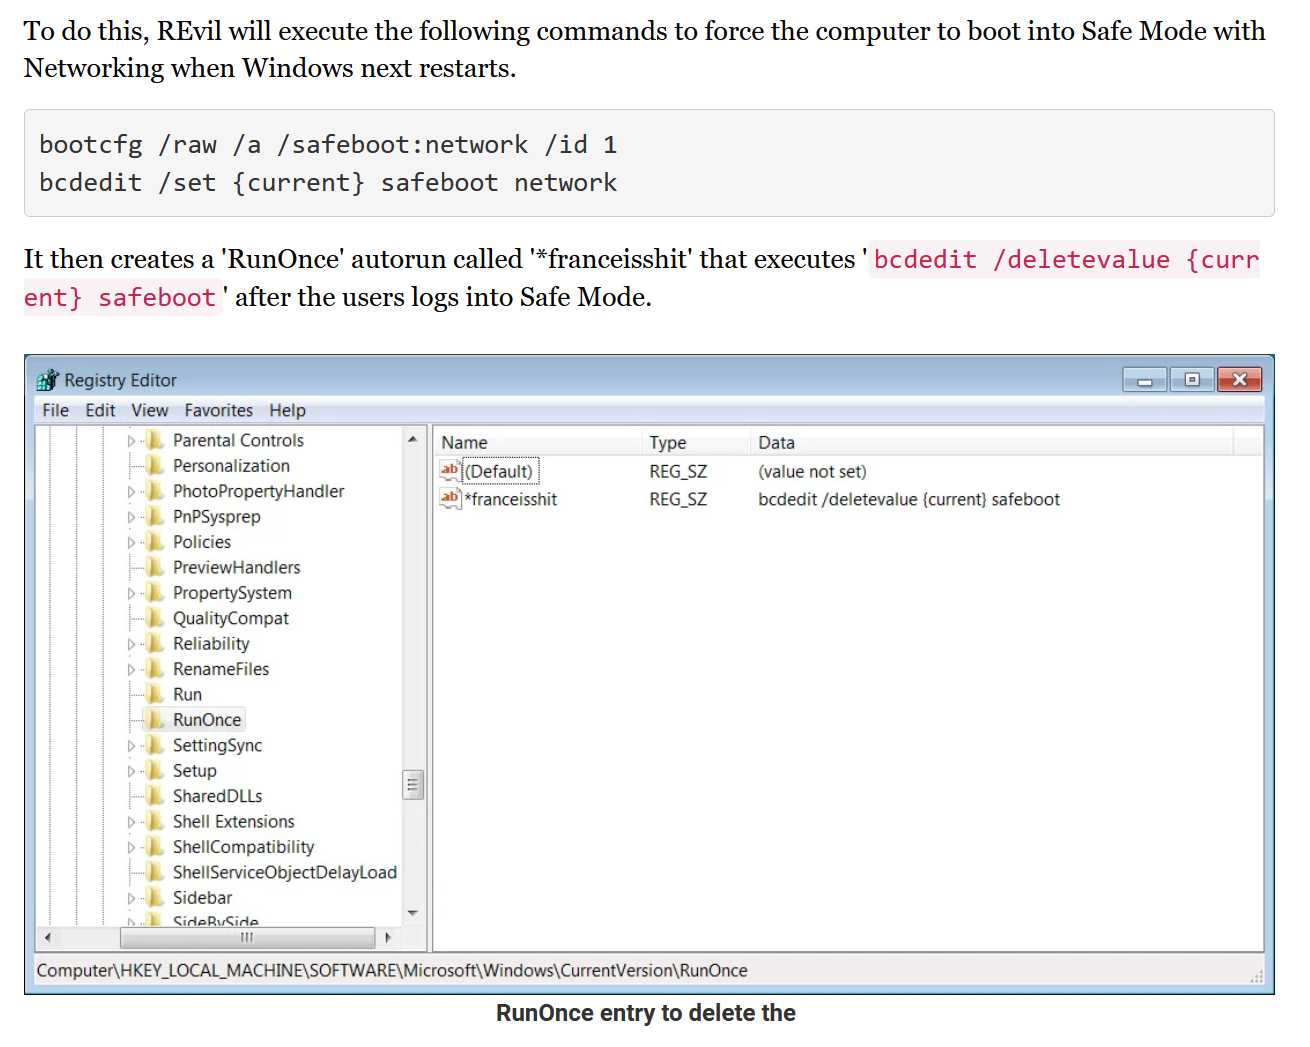Sort values by the Type column header

669,442
